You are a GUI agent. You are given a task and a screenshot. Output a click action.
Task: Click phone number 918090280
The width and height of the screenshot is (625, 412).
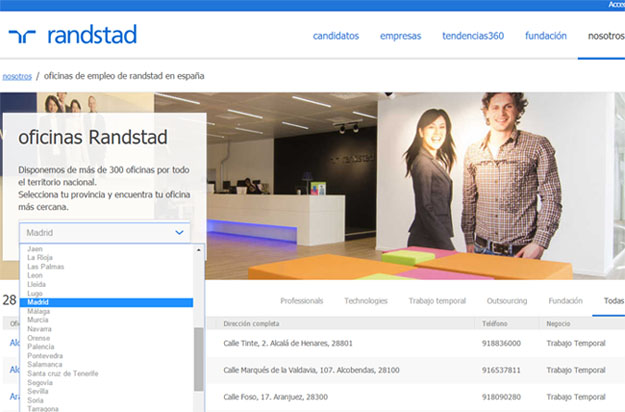coord(501,397)
